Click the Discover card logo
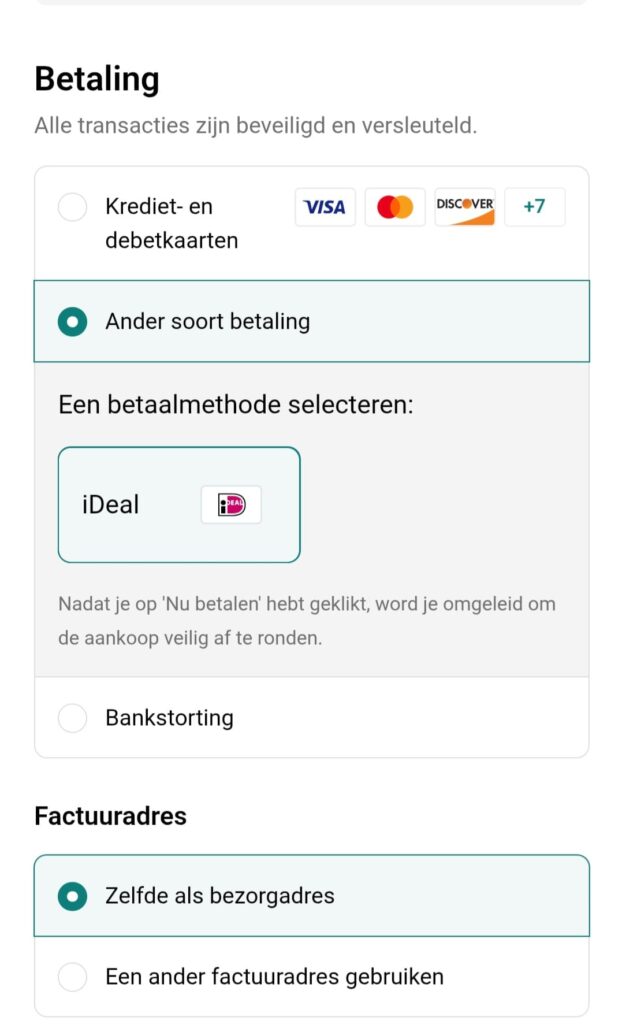This screenshot has width=622, height=1024. [x=465, y=207]
